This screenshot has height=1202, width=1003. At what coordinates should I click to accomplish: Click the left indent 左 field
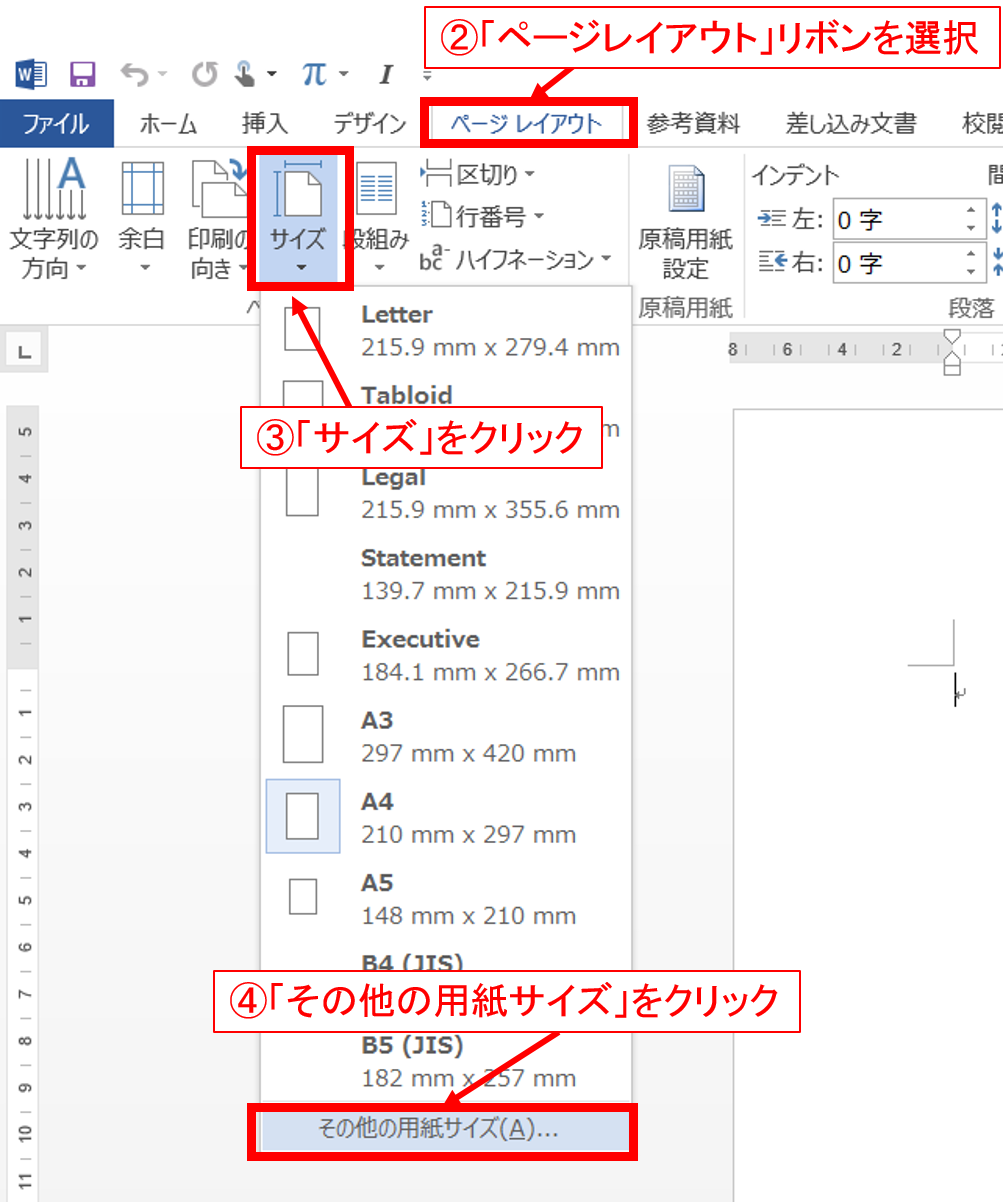point(909,219)
